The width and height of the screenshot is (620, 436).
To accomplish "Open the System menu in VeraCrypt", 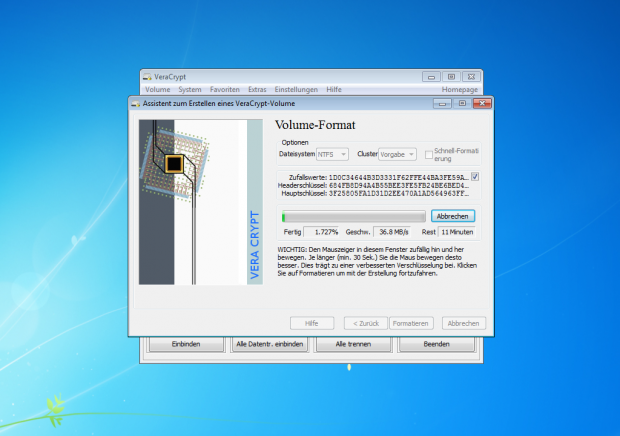I will tap(190, 90).
